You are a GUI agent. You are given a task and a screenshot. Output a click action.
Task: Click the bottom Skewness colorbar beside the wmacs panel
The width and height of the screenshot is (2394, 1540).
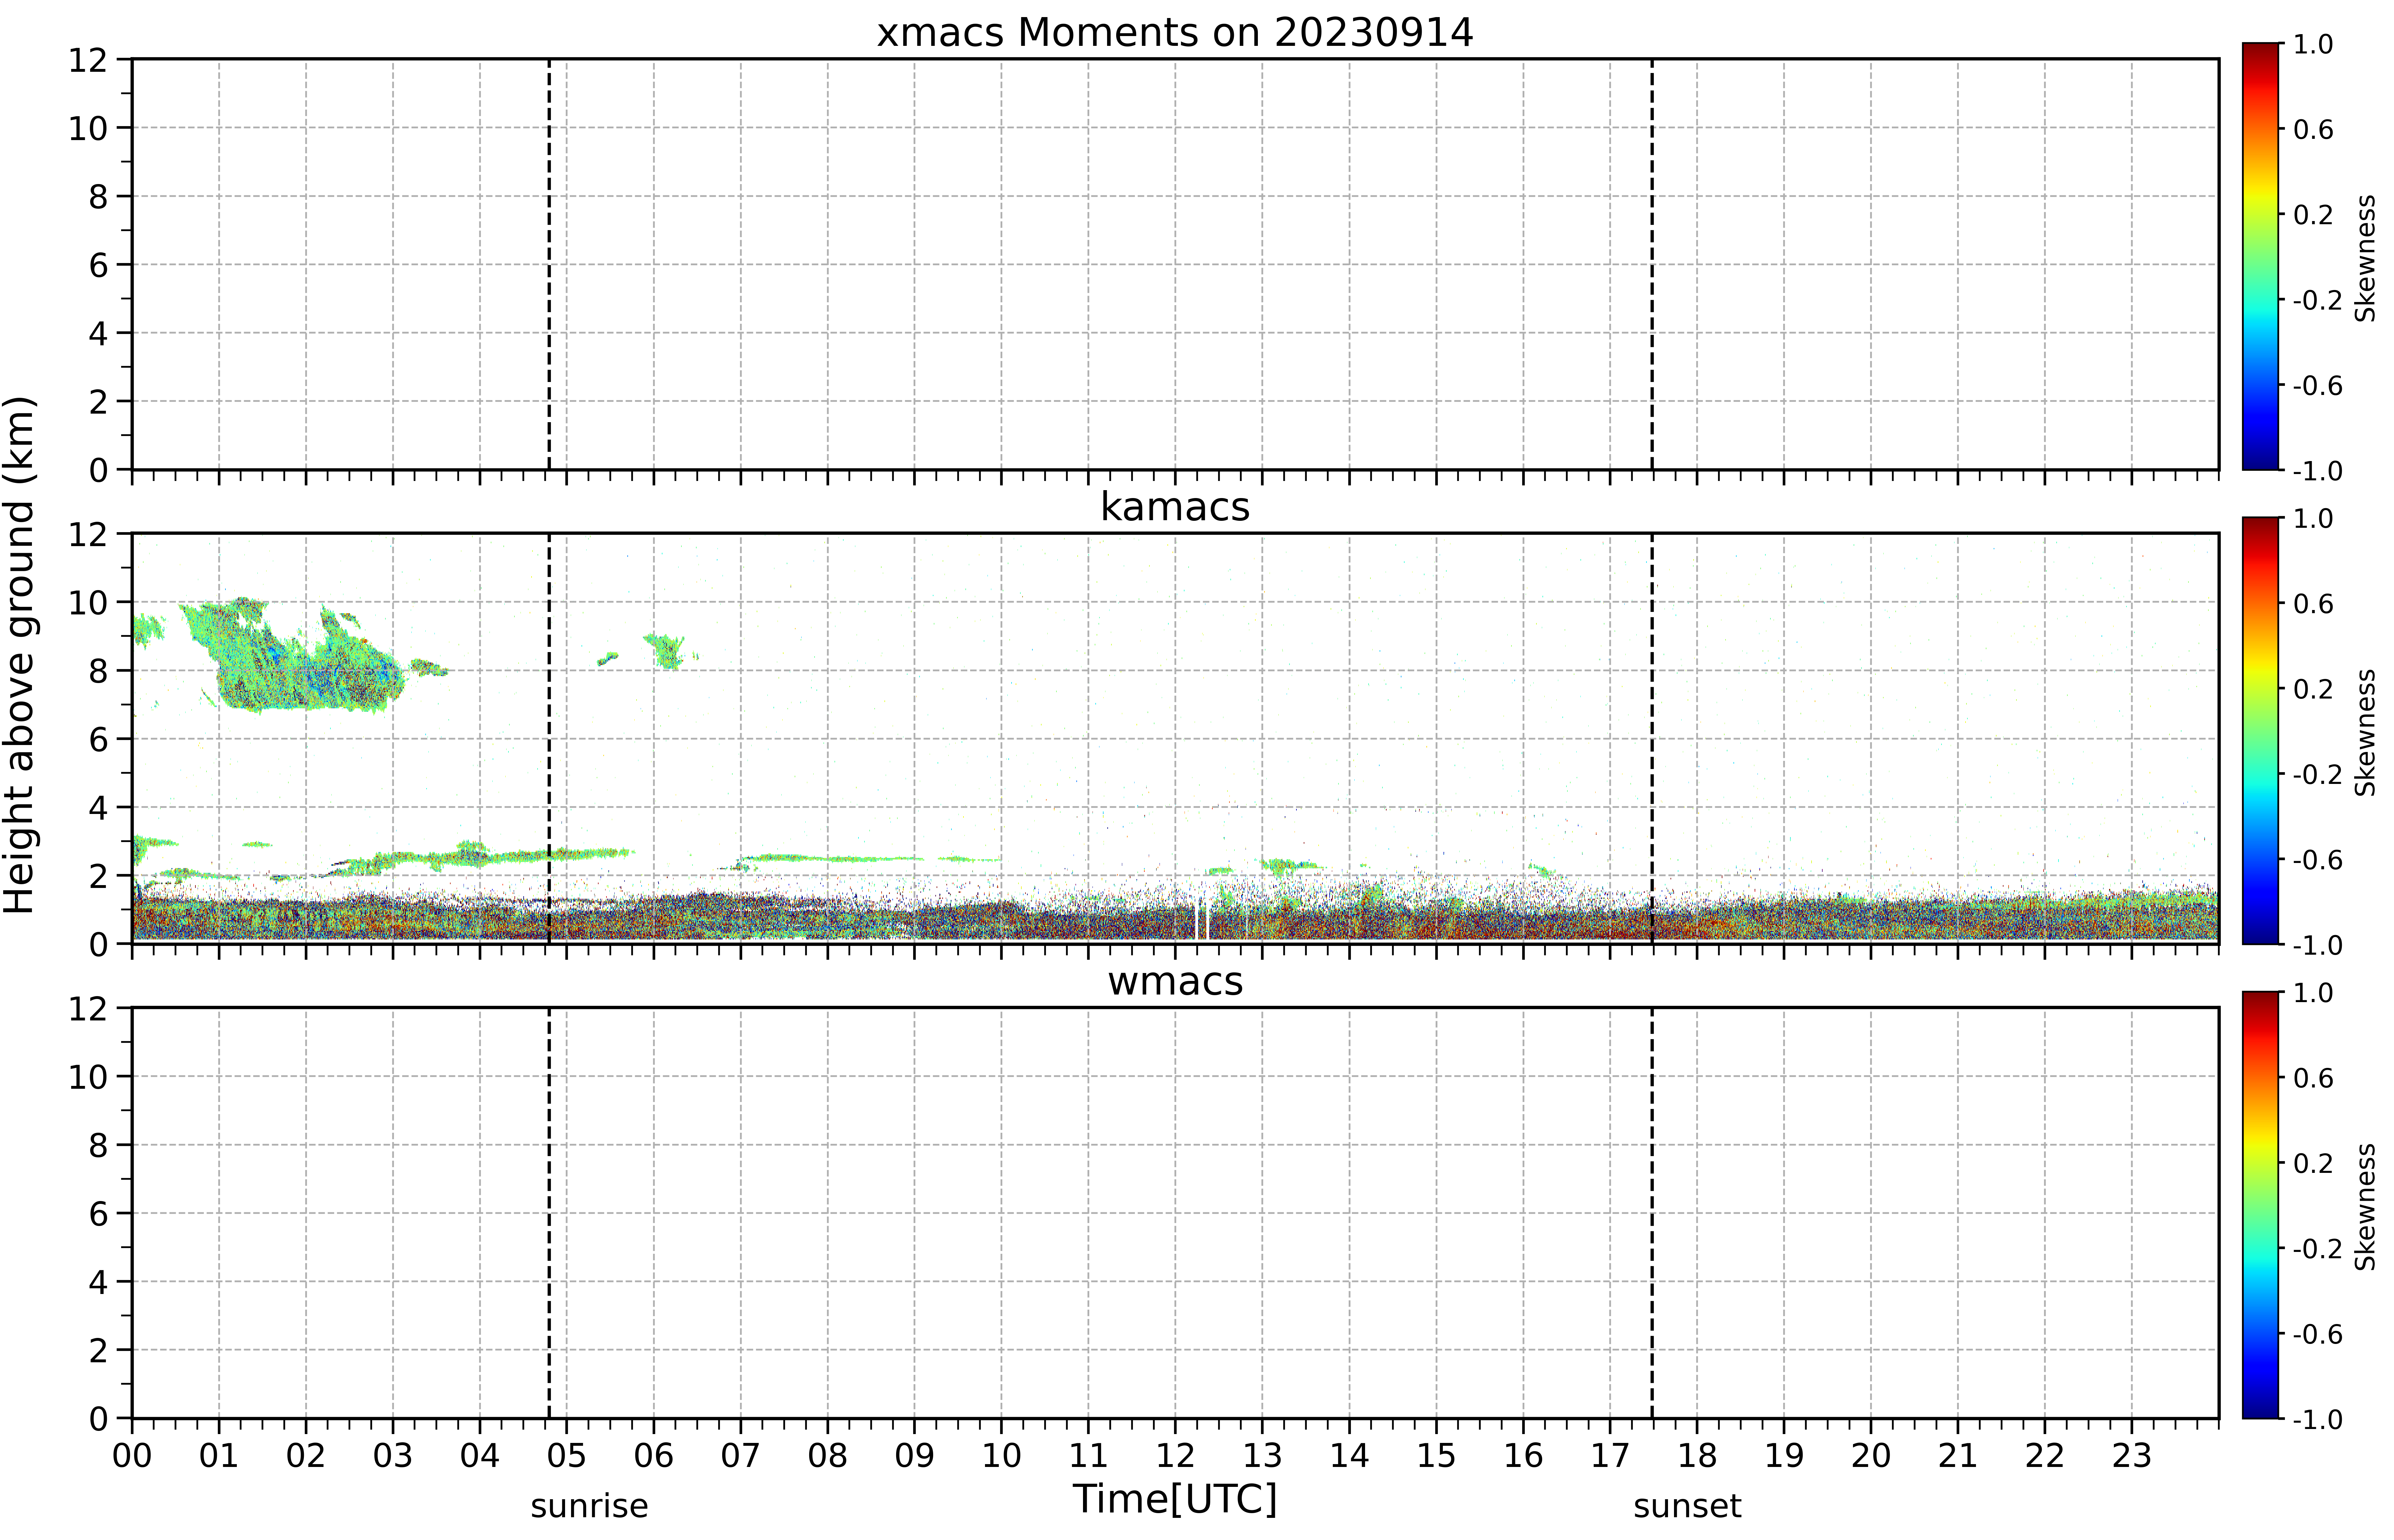pyautogui.click(x=2260, y=1205)
